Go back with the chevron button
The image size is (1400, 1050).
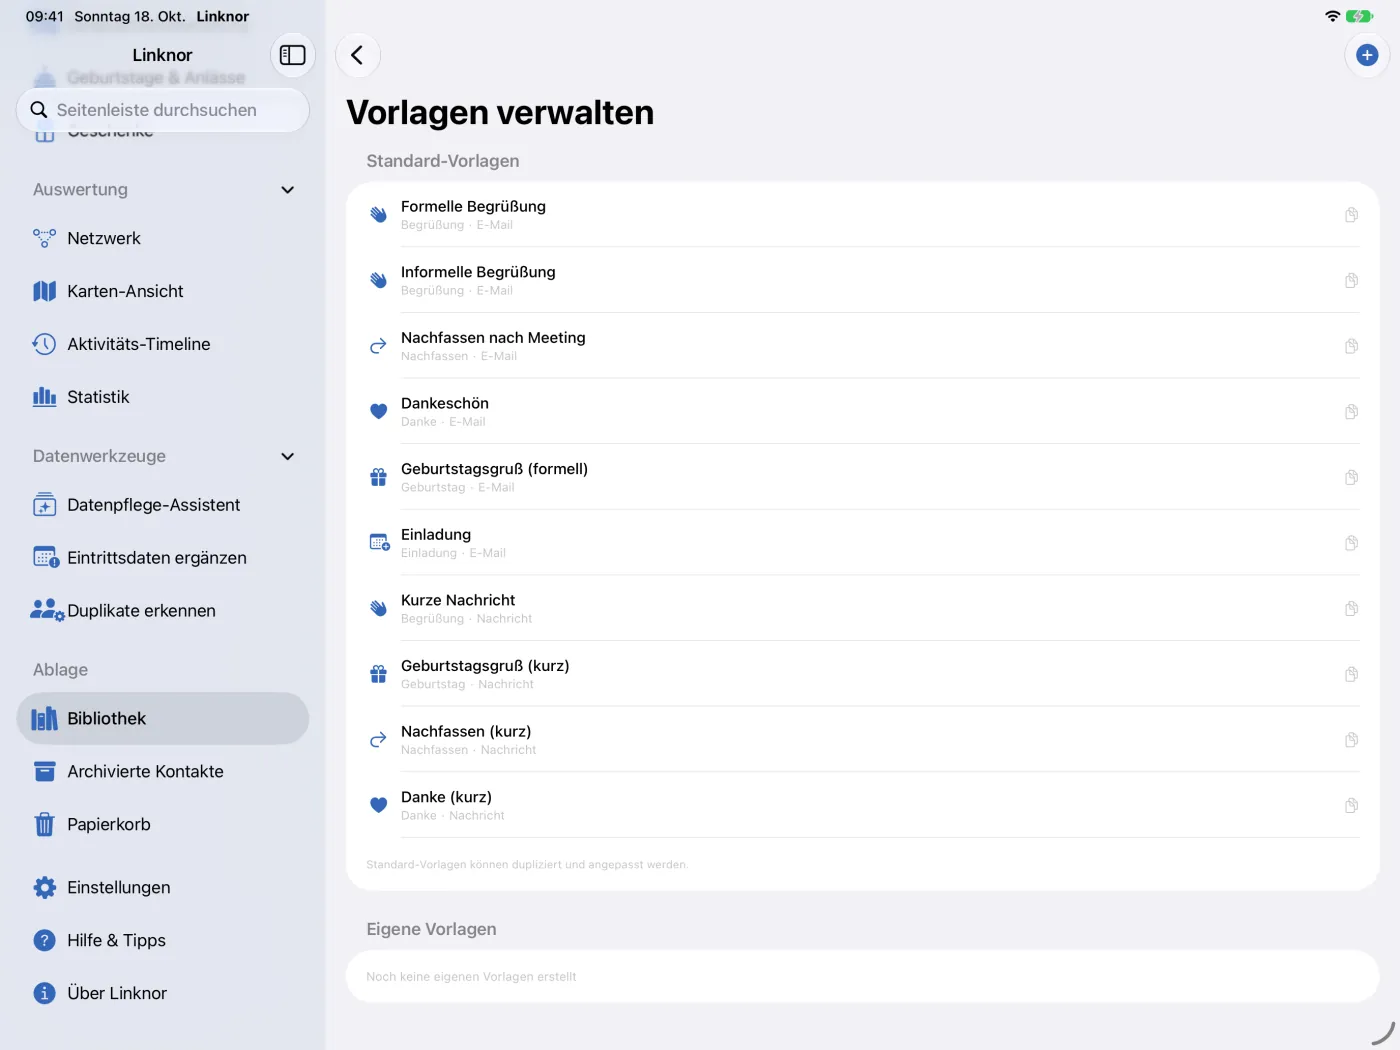357,55
